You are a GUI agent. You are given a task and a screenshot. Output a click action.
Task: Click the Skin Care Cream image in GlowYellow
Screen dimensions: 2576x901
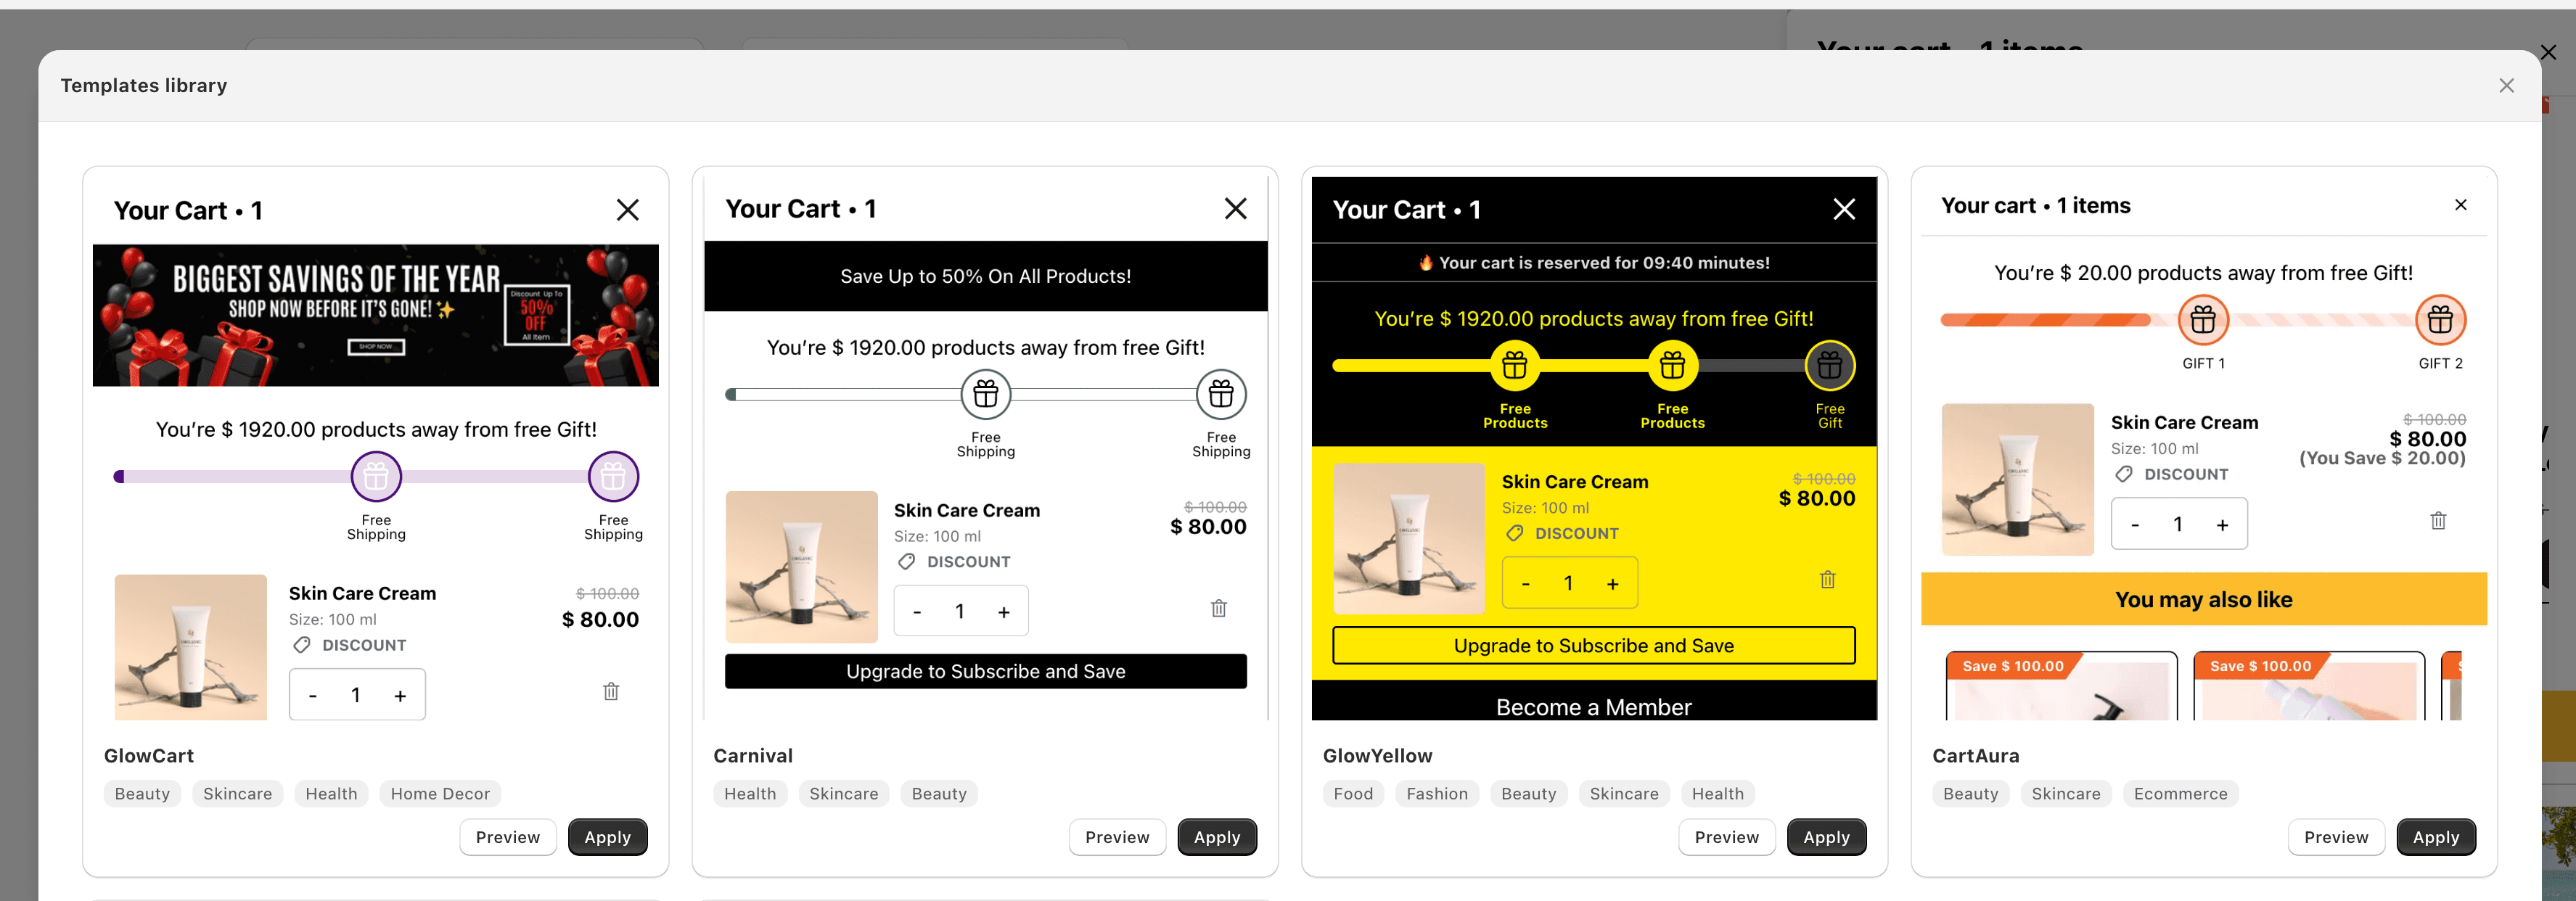point(1410,539)
